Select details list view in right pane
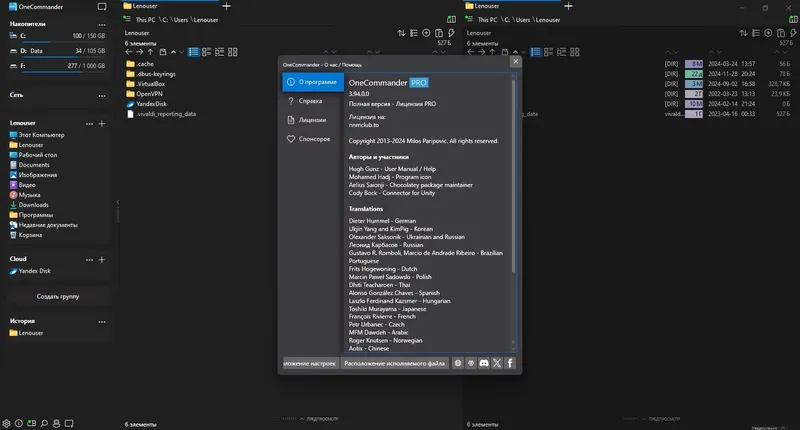Screen dimensions: 800x430 tap(535, 52)
